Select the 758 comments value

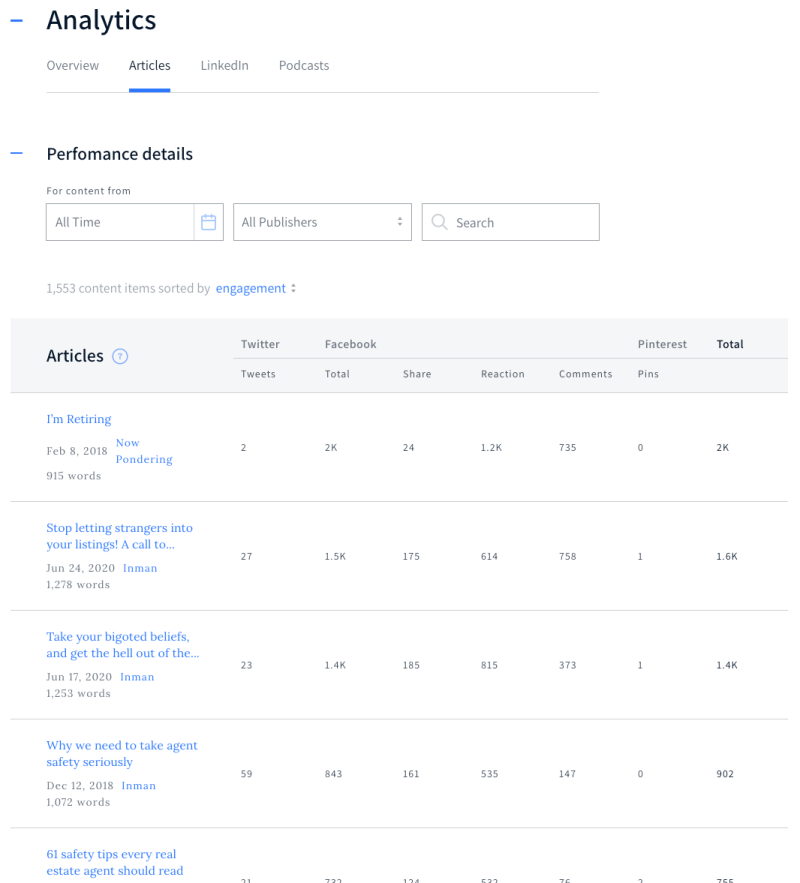(567, 556)
